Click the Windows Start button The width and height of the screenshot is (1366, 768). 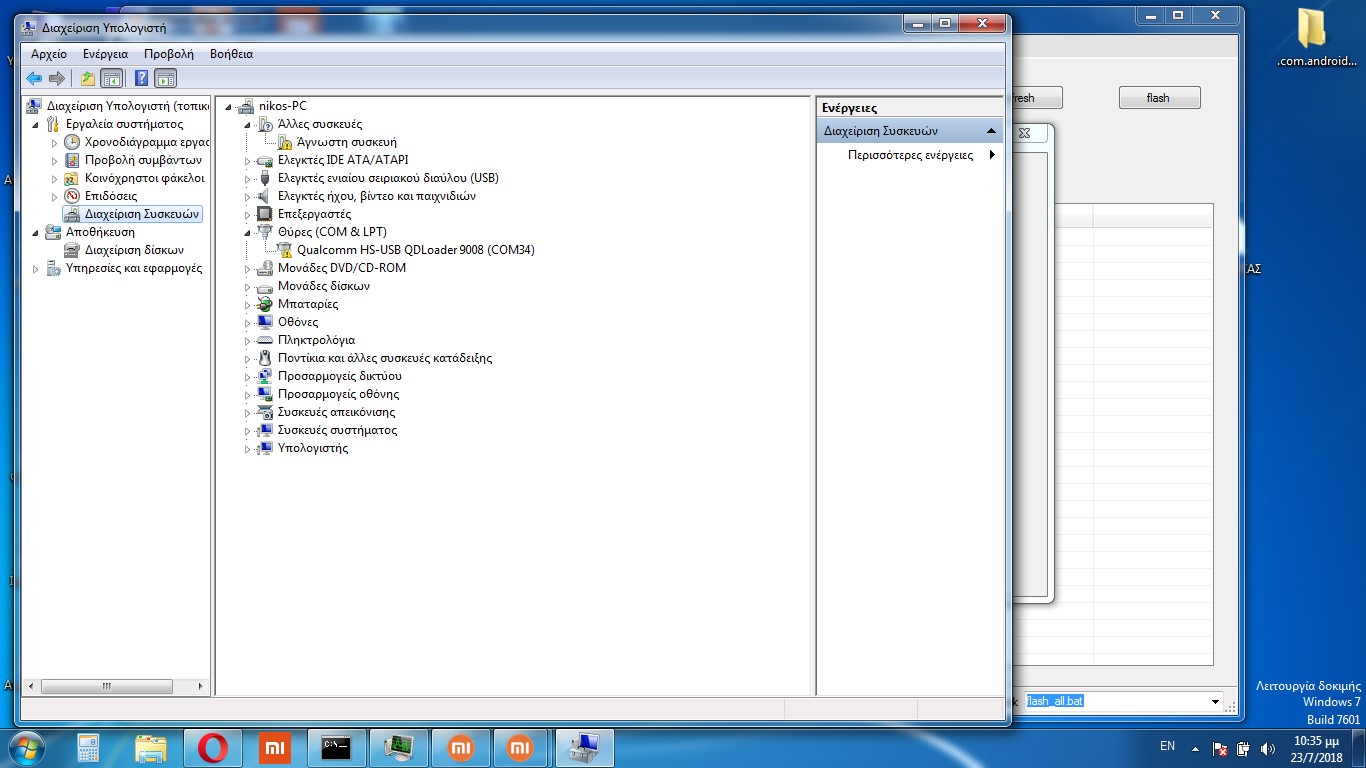[x=27, y=747]
